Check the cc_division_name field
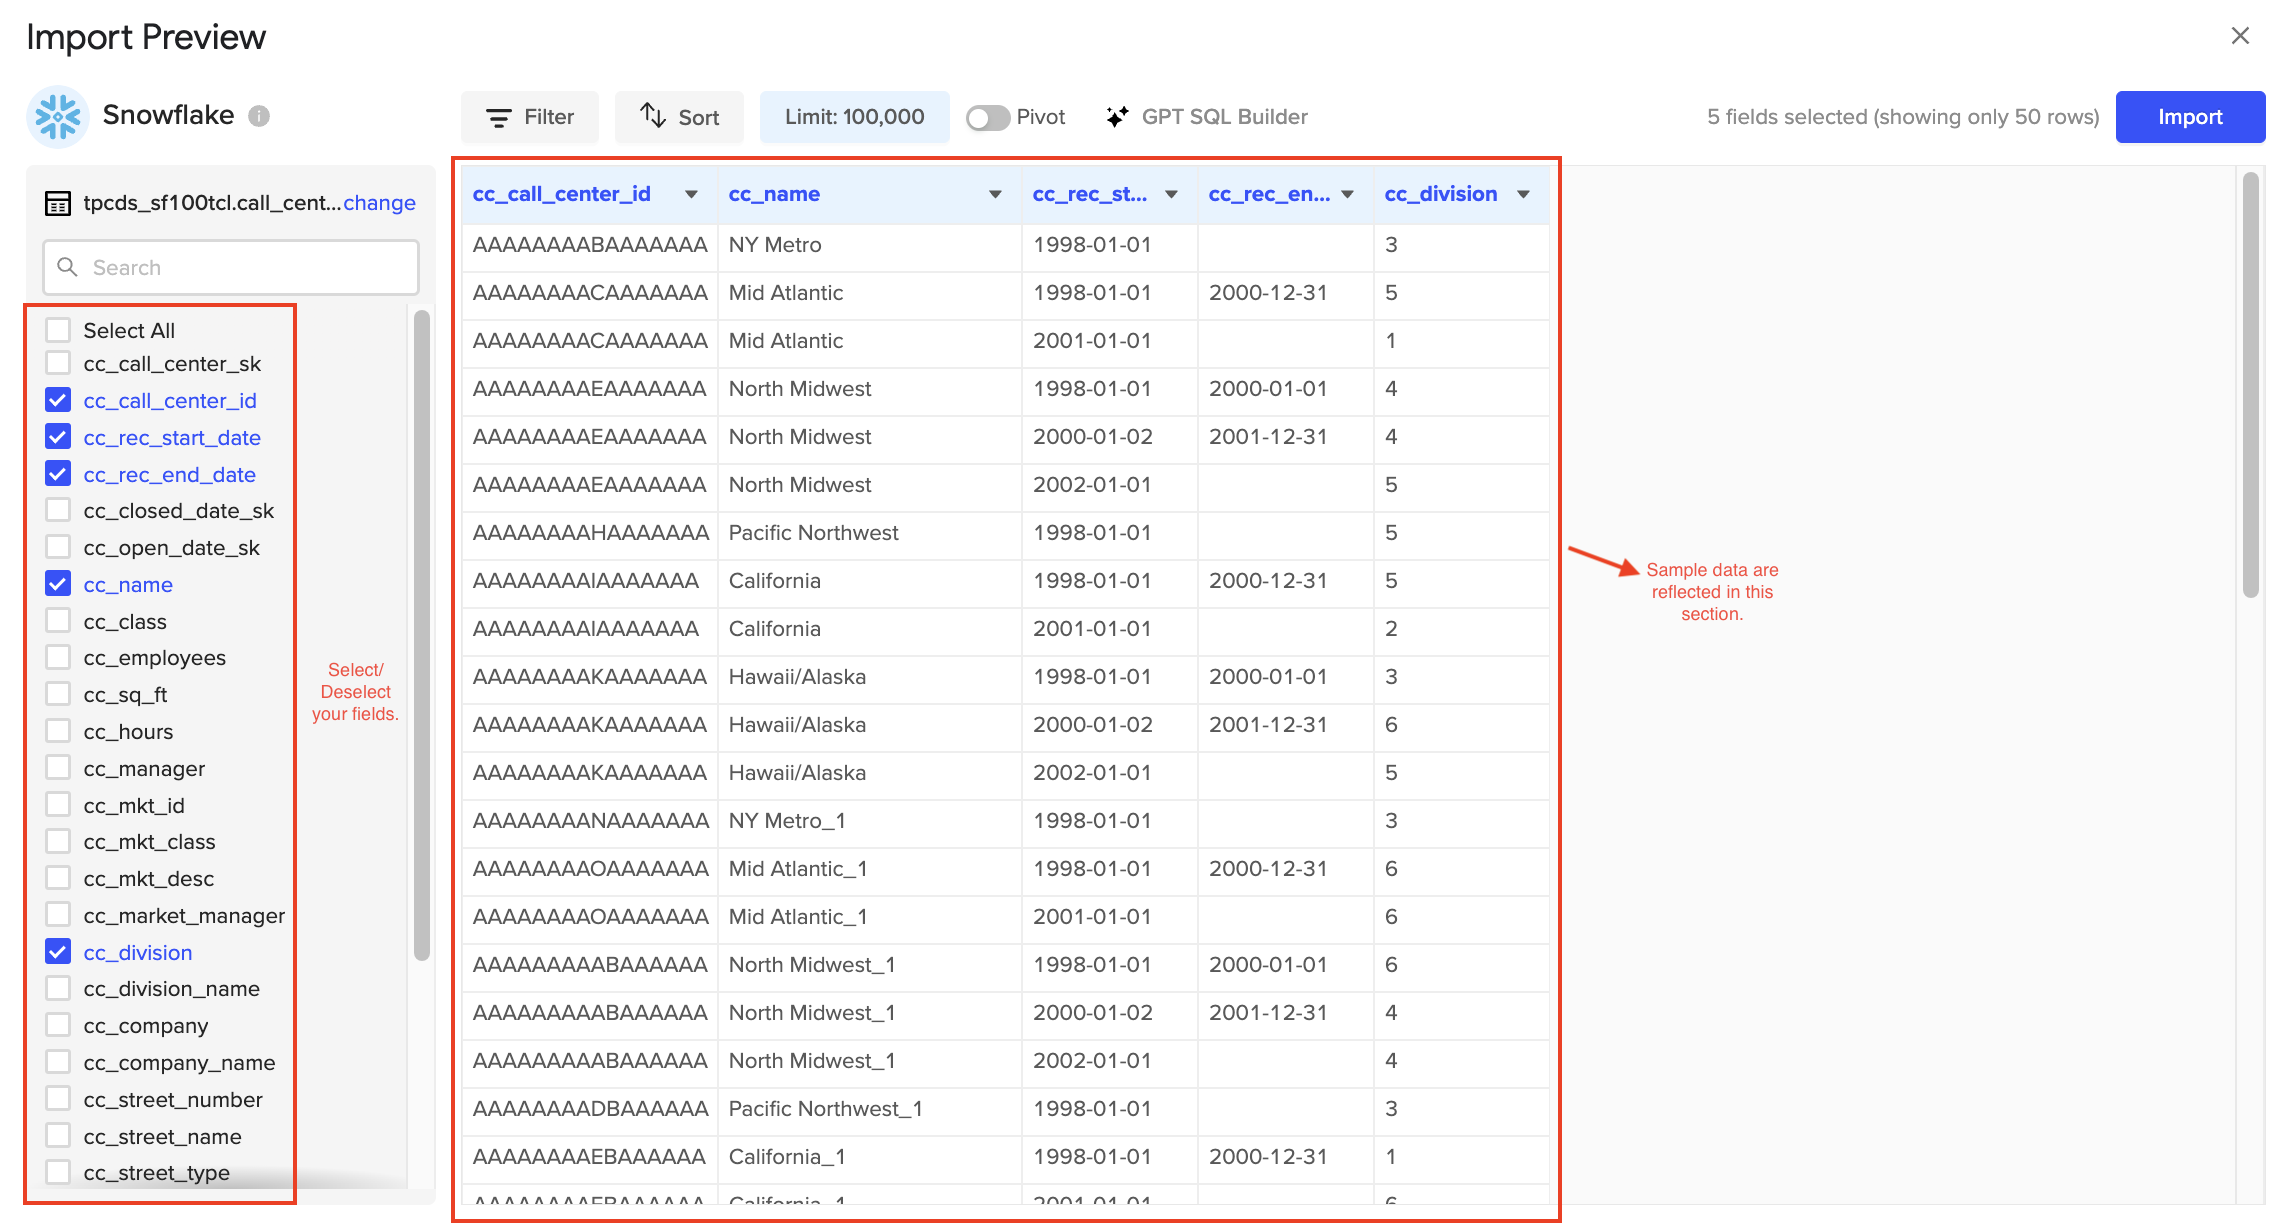The height and width of the screenshot is (1226, 2294). pyautogui.click(x=58, y=989)
